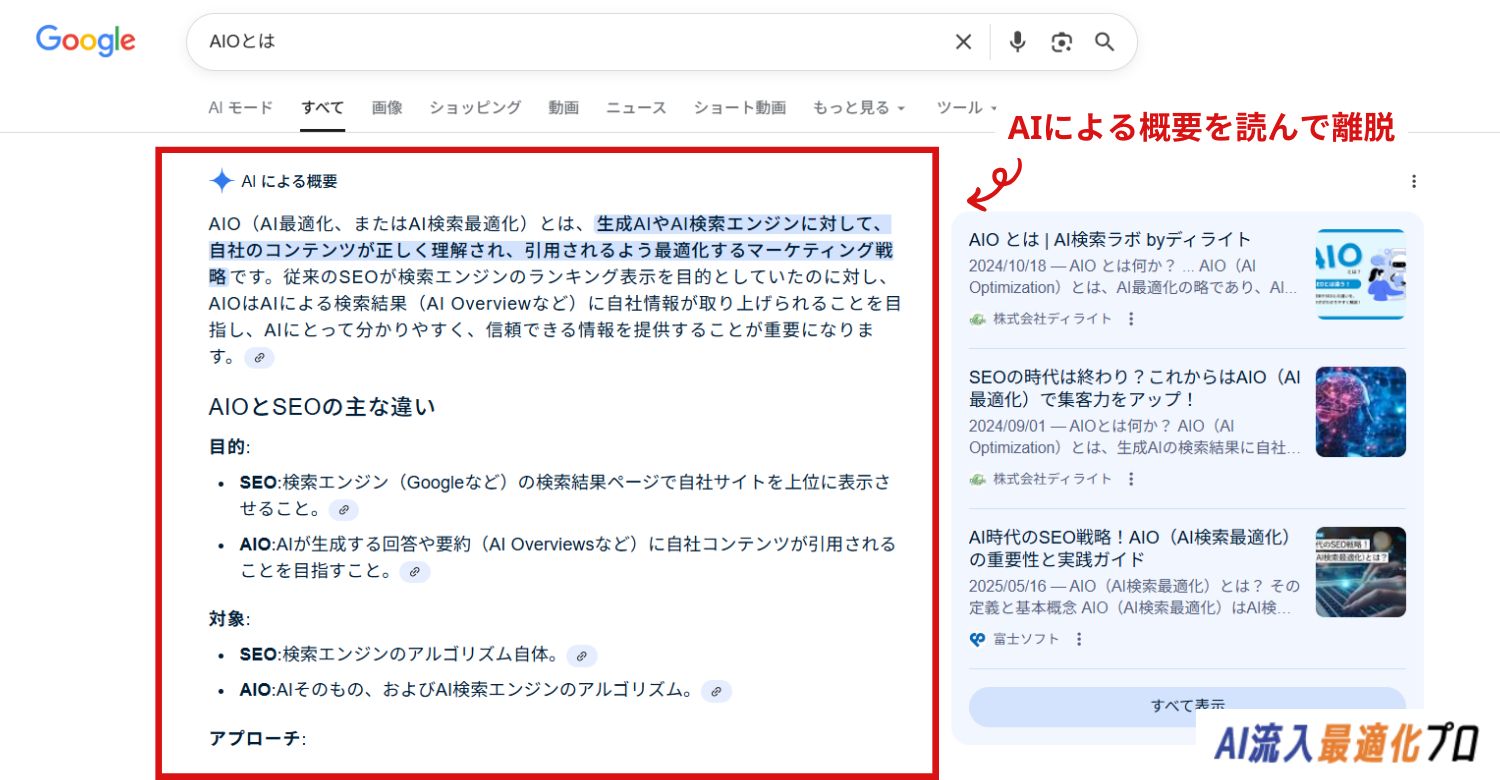Click the Google logo

coord(86,41)
